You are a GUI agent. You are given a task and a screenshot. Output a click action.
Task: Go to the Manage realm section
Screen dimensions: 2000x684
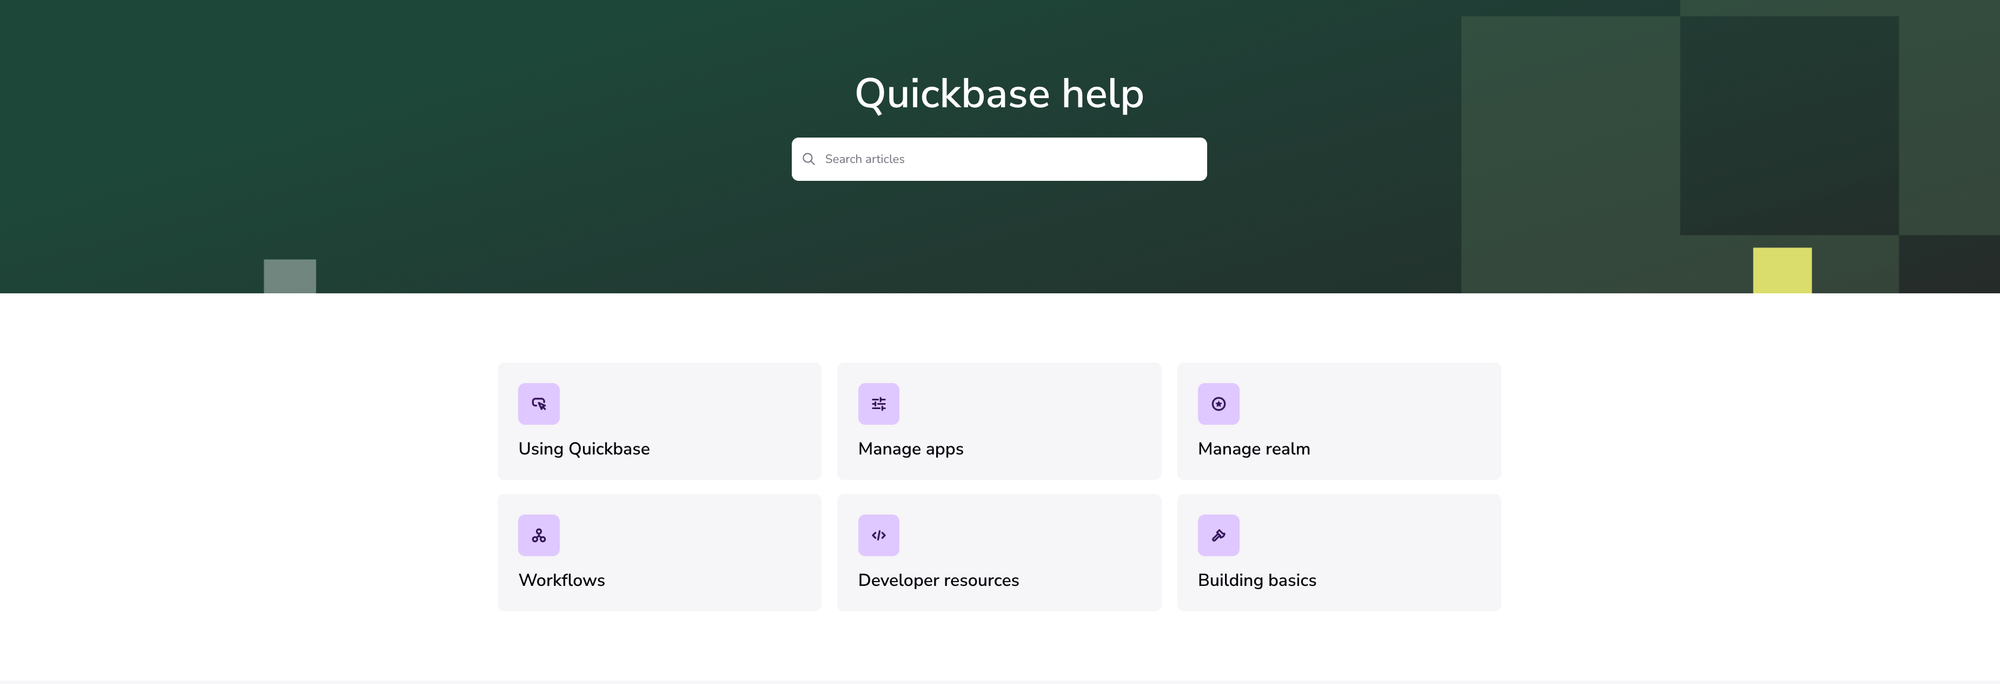point(1339,421)
